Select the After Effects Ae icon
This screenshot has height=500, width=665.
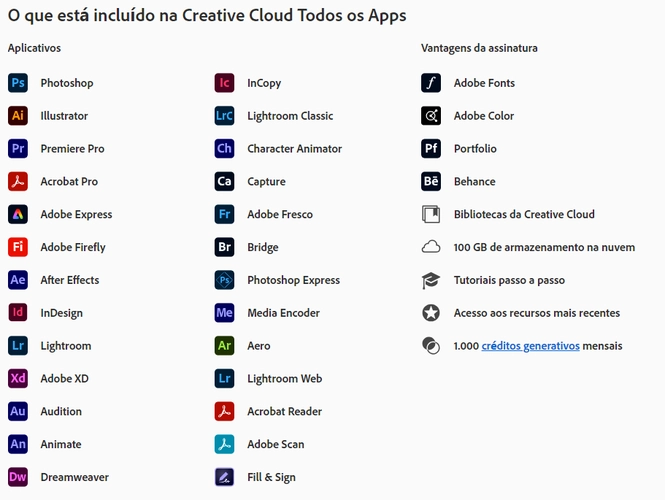[x=18, y=280]
